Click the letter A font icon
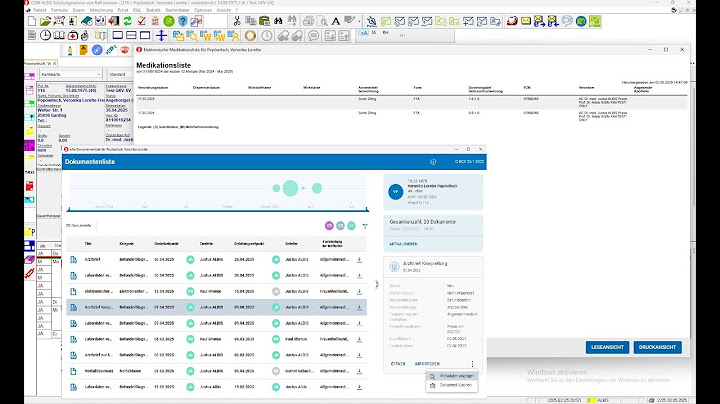This screenshot has width=720, height=404. [x=336, y=21]
